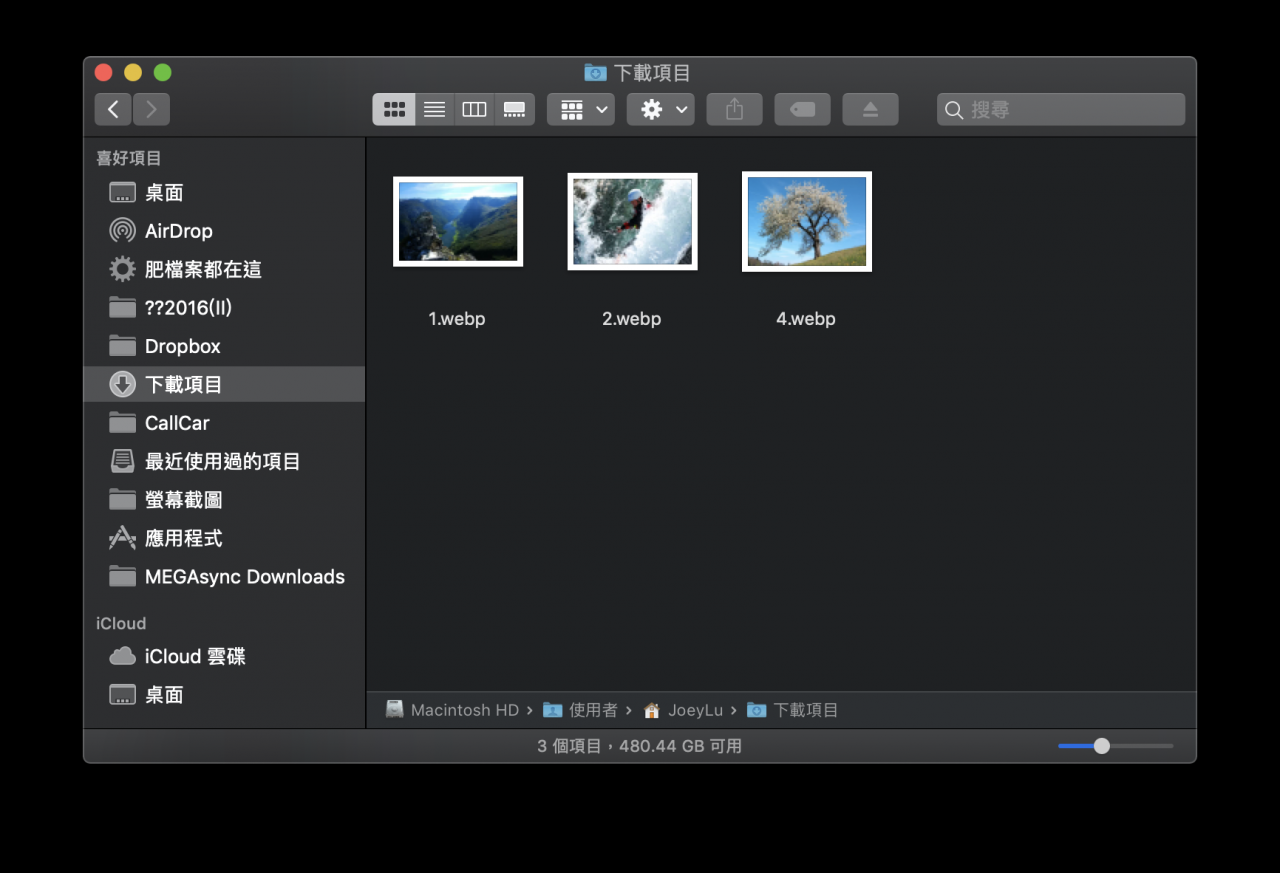This screenshot has height=873, width=1280.
Task: Click the Eject toolbar icon
Action: tap(870, 109)
